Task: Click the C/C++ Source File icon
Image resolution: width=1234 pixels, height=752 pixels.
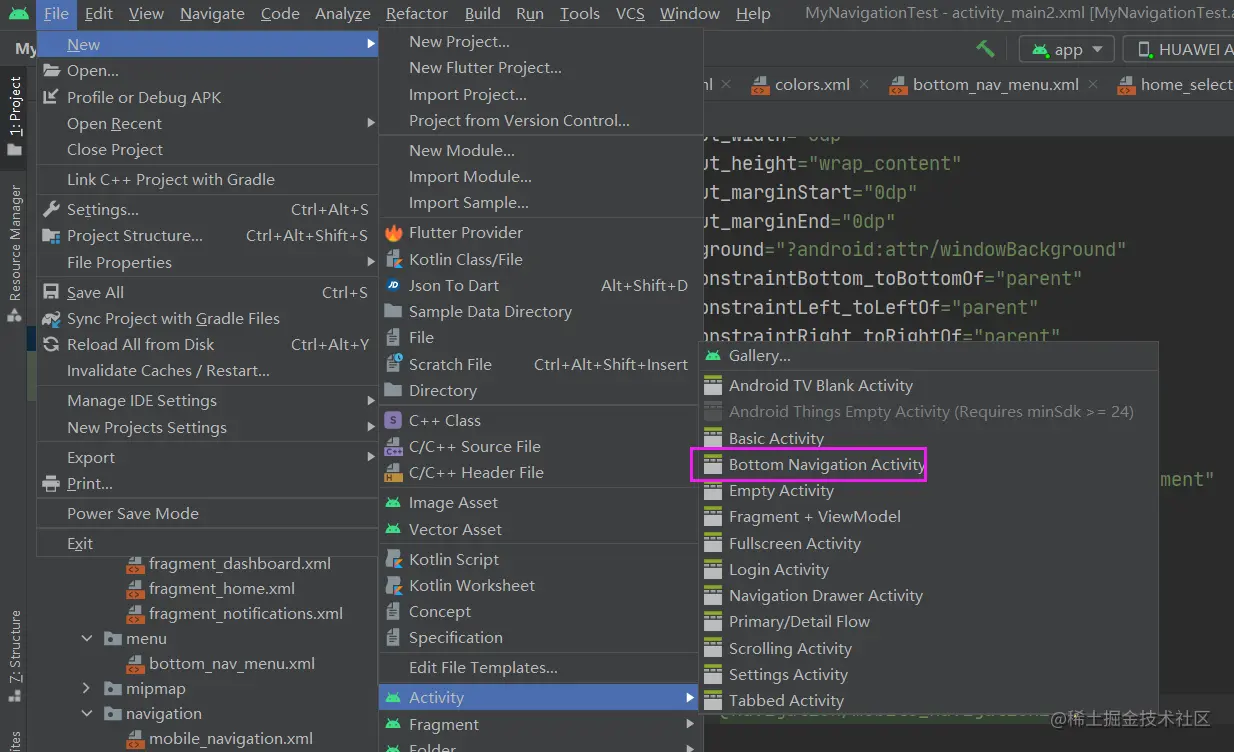Action: click(x=393, y=446)
